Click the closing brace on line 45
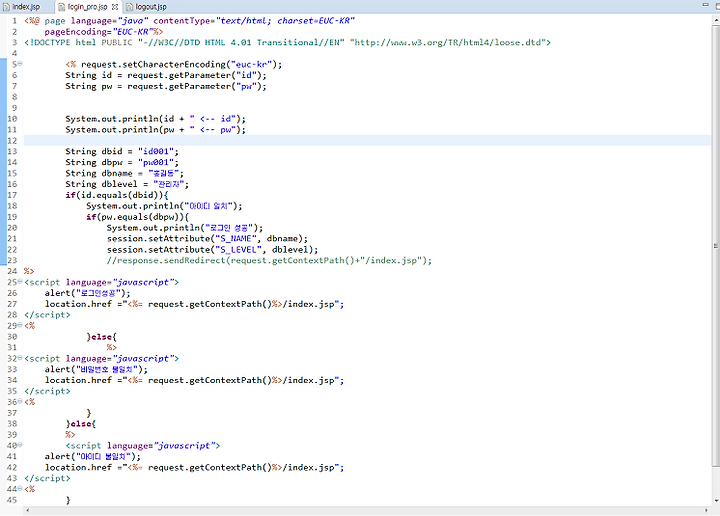The image size is (720, 516). [68, 500]
